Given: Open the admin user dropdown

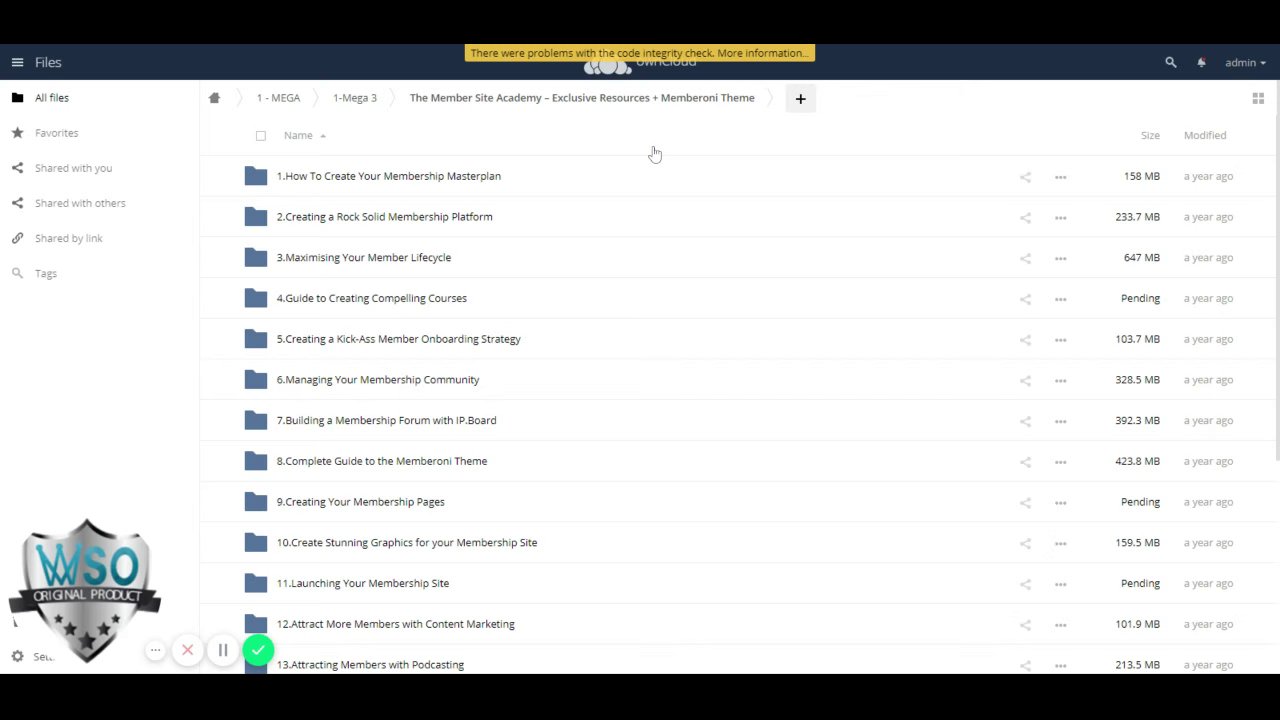Looking at the screenshot, I should 1245,62.
